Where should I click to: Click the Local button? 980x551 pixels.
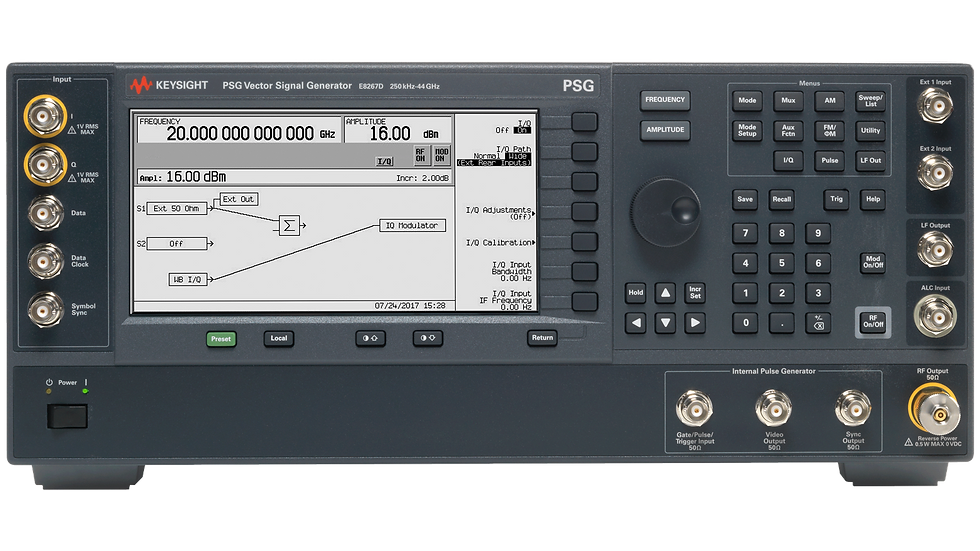[279, 338]
